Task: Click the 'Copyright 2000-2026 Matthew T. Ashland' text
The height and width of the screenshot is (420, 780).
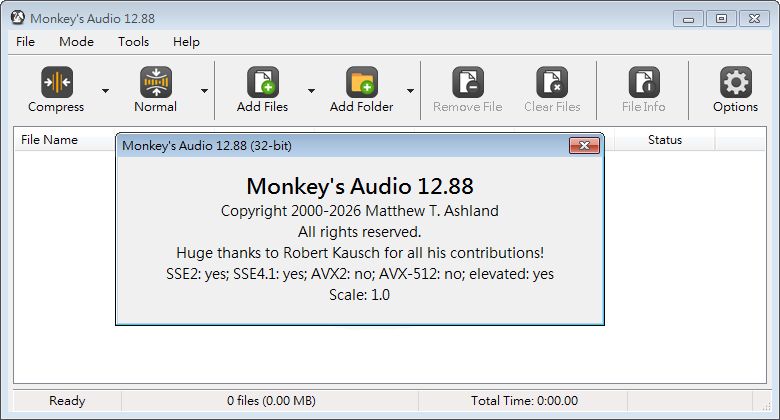Action: point(360,211)
